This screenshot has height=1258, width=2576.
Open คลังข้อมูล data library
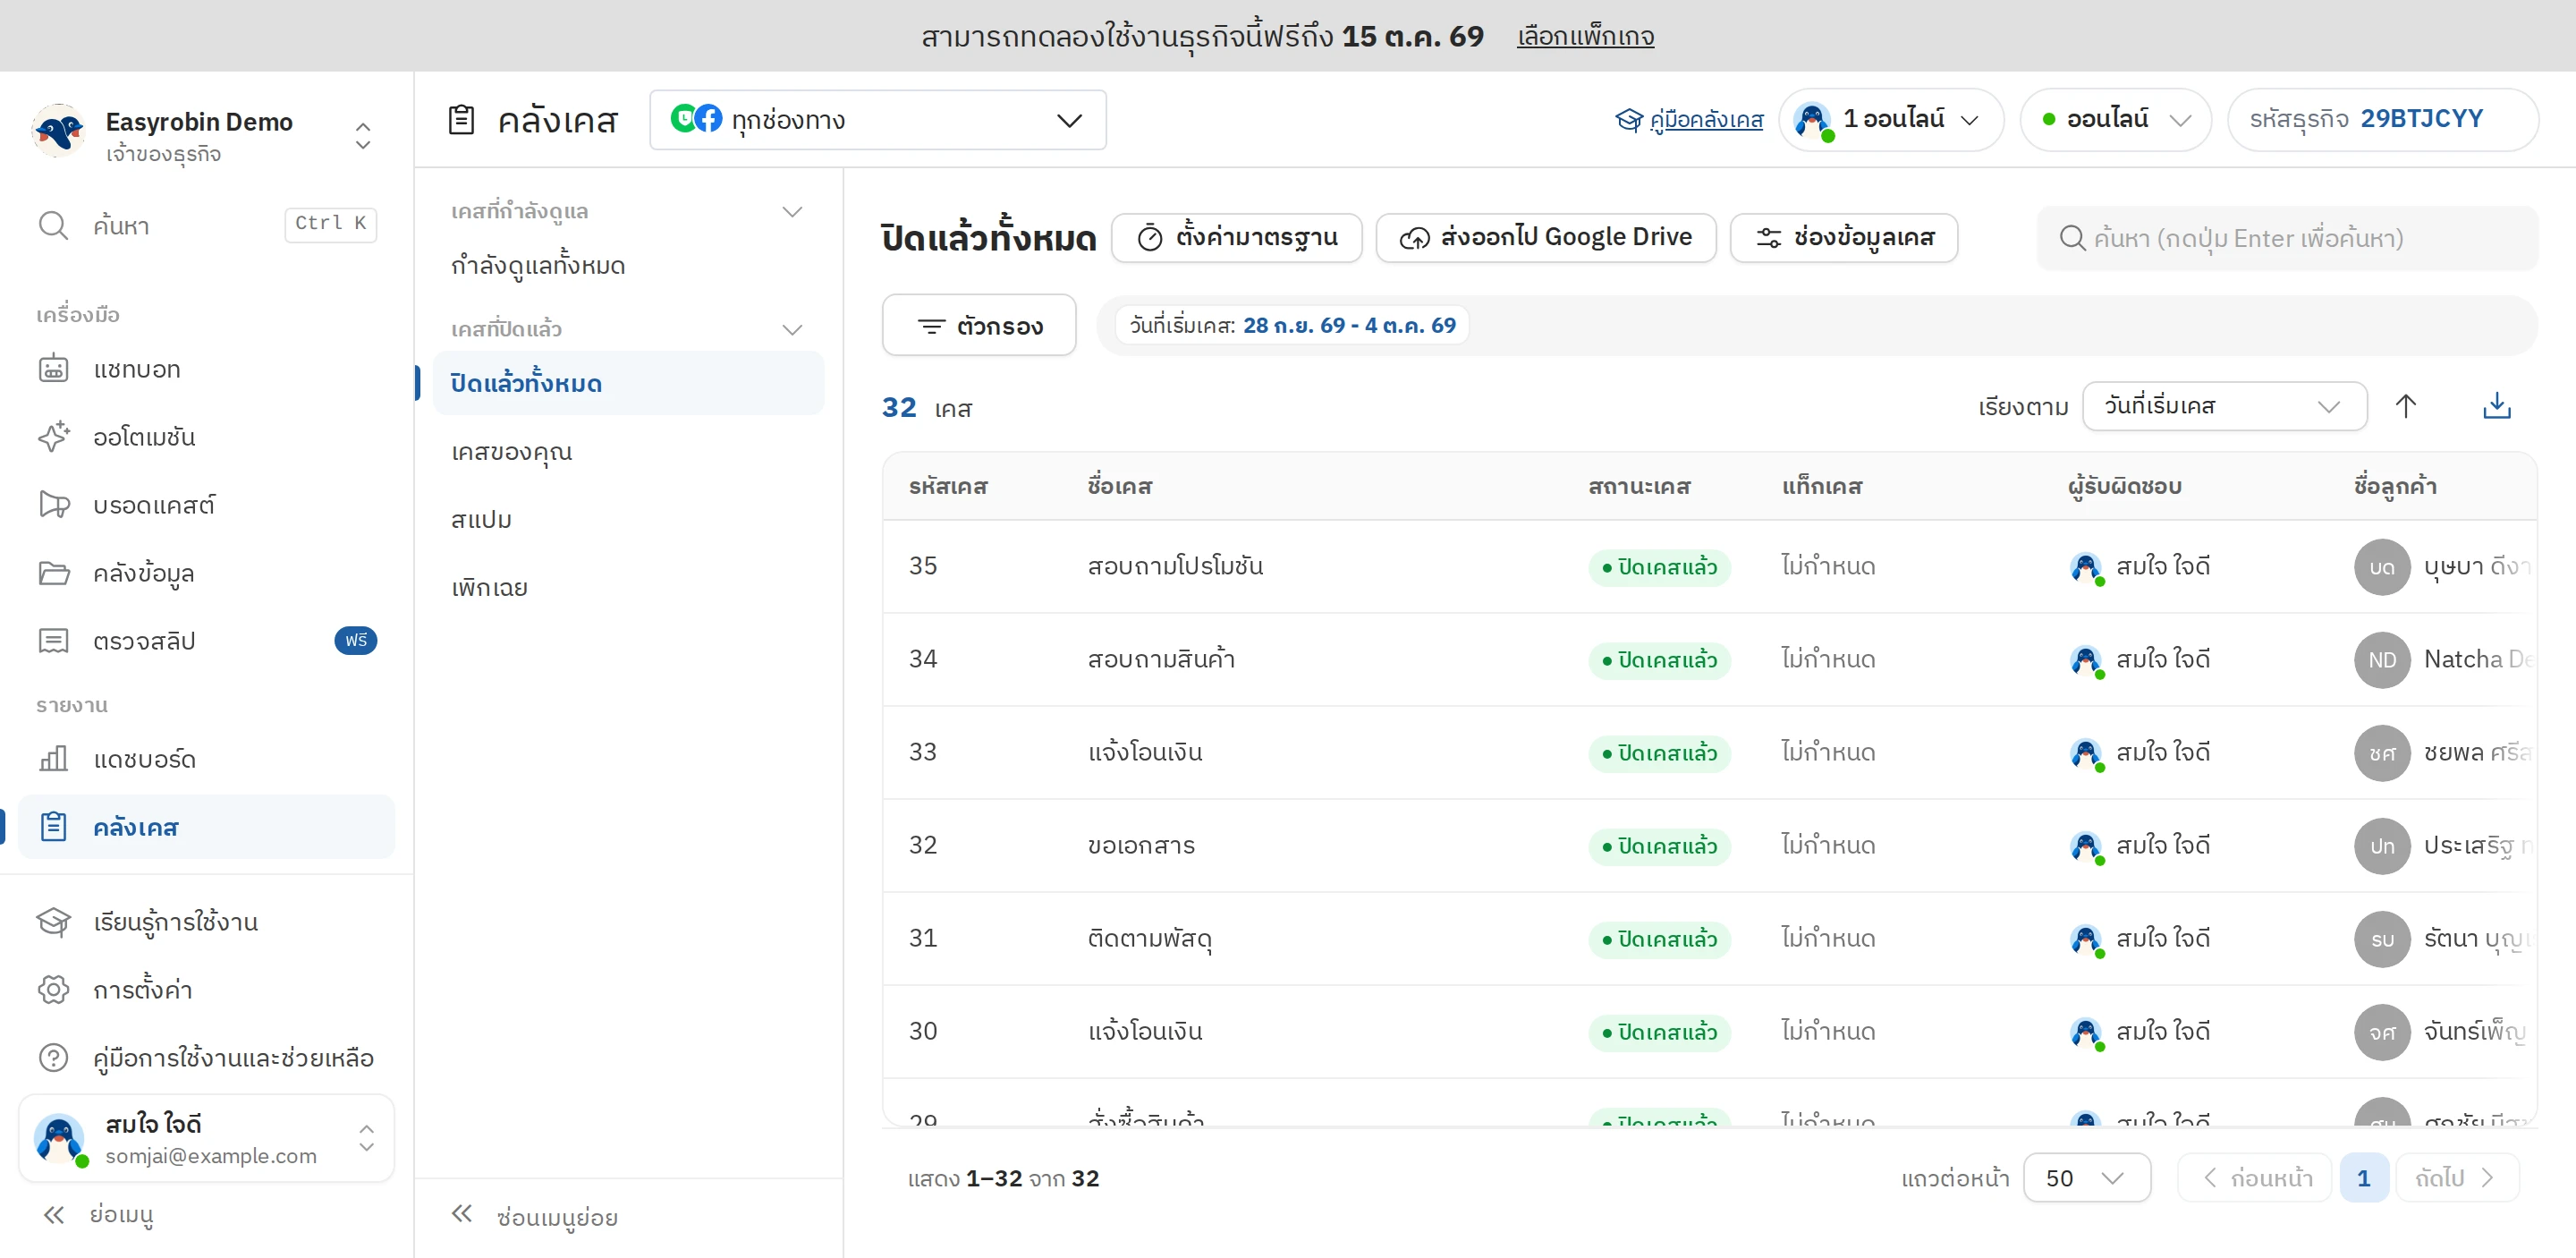[207, 573]
